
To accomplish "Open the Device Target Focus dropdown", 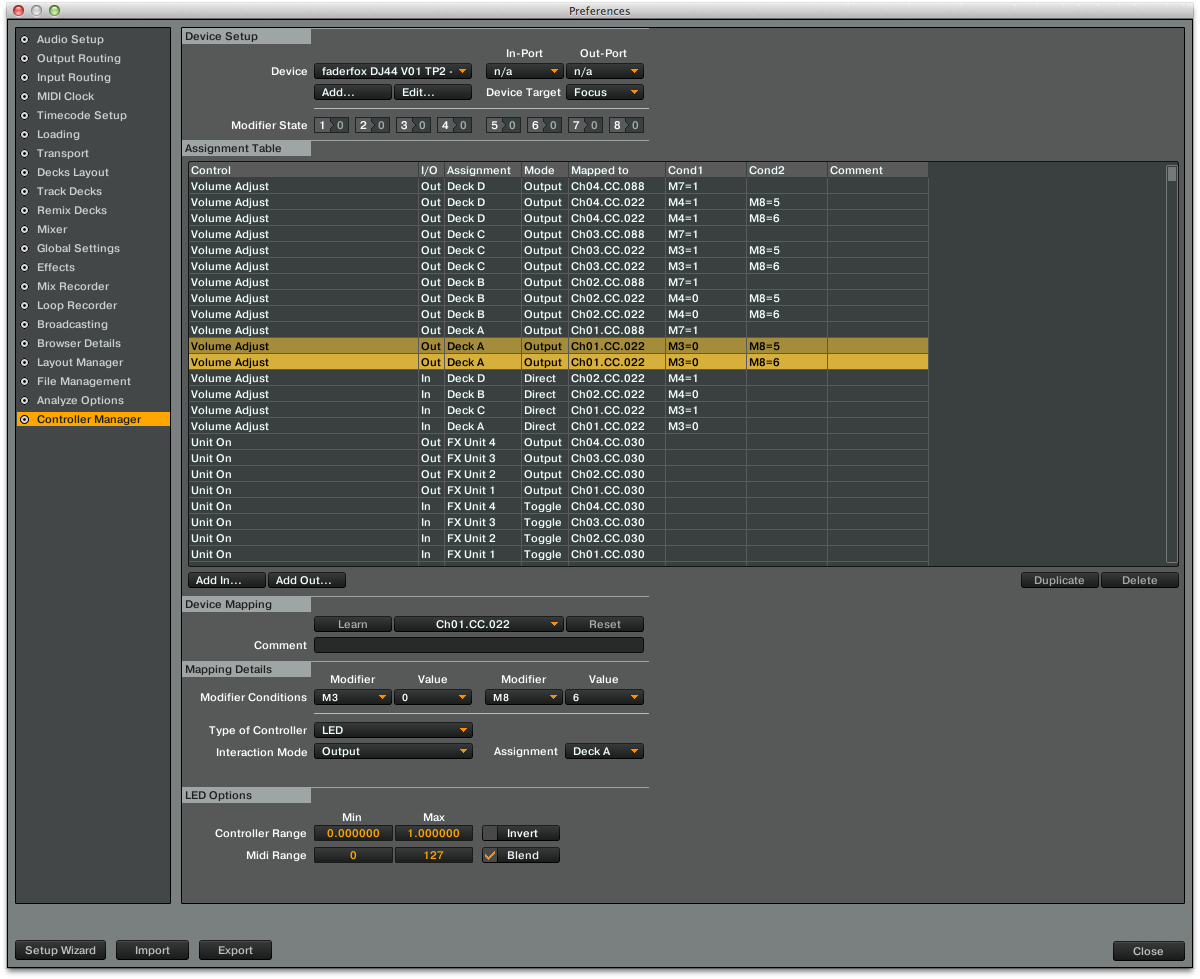I will (604, 92).
